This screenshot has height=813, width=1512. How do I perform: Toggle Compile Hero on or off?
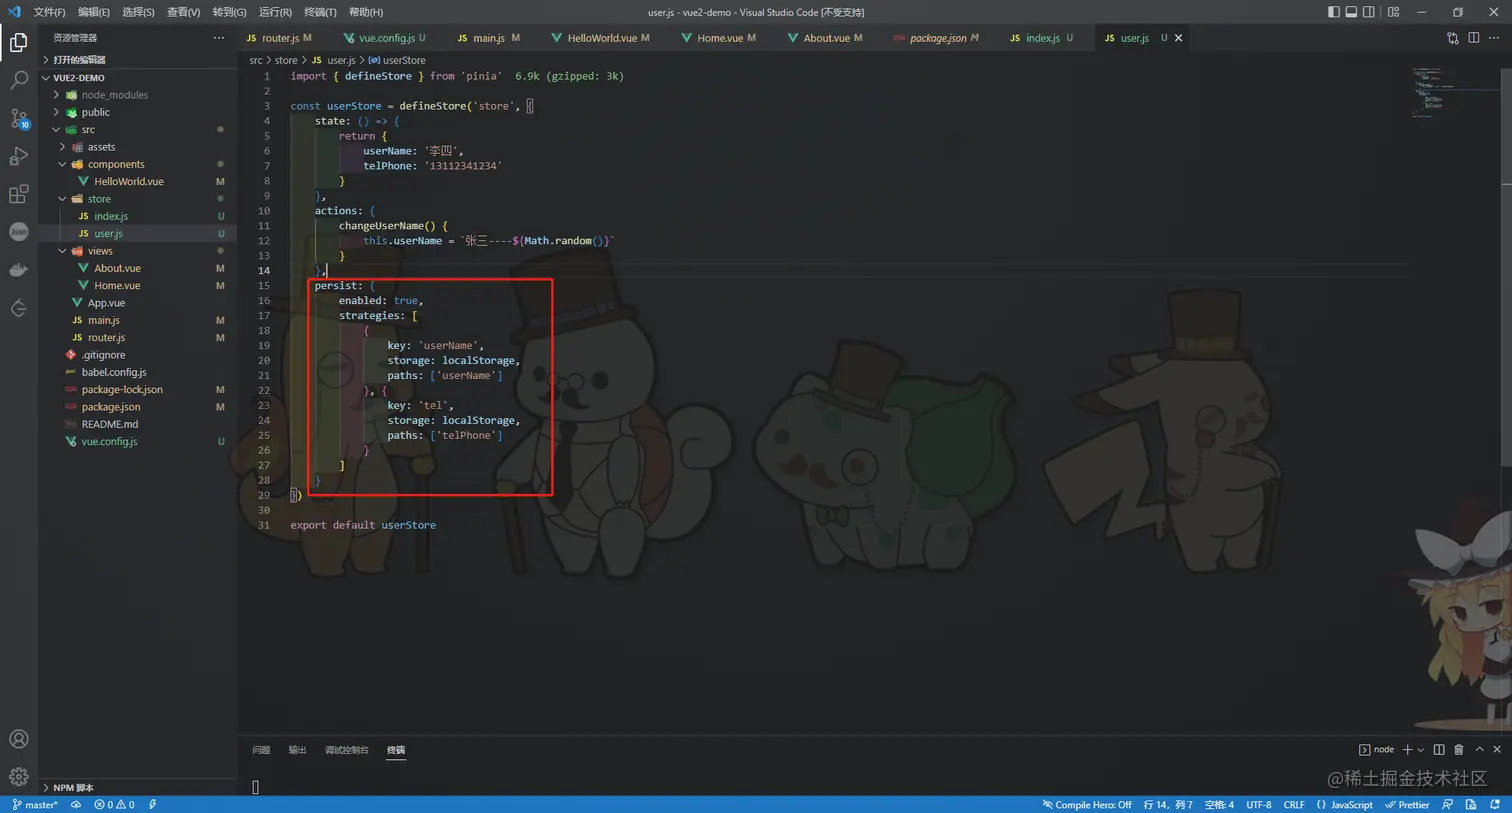(1087, 804)
